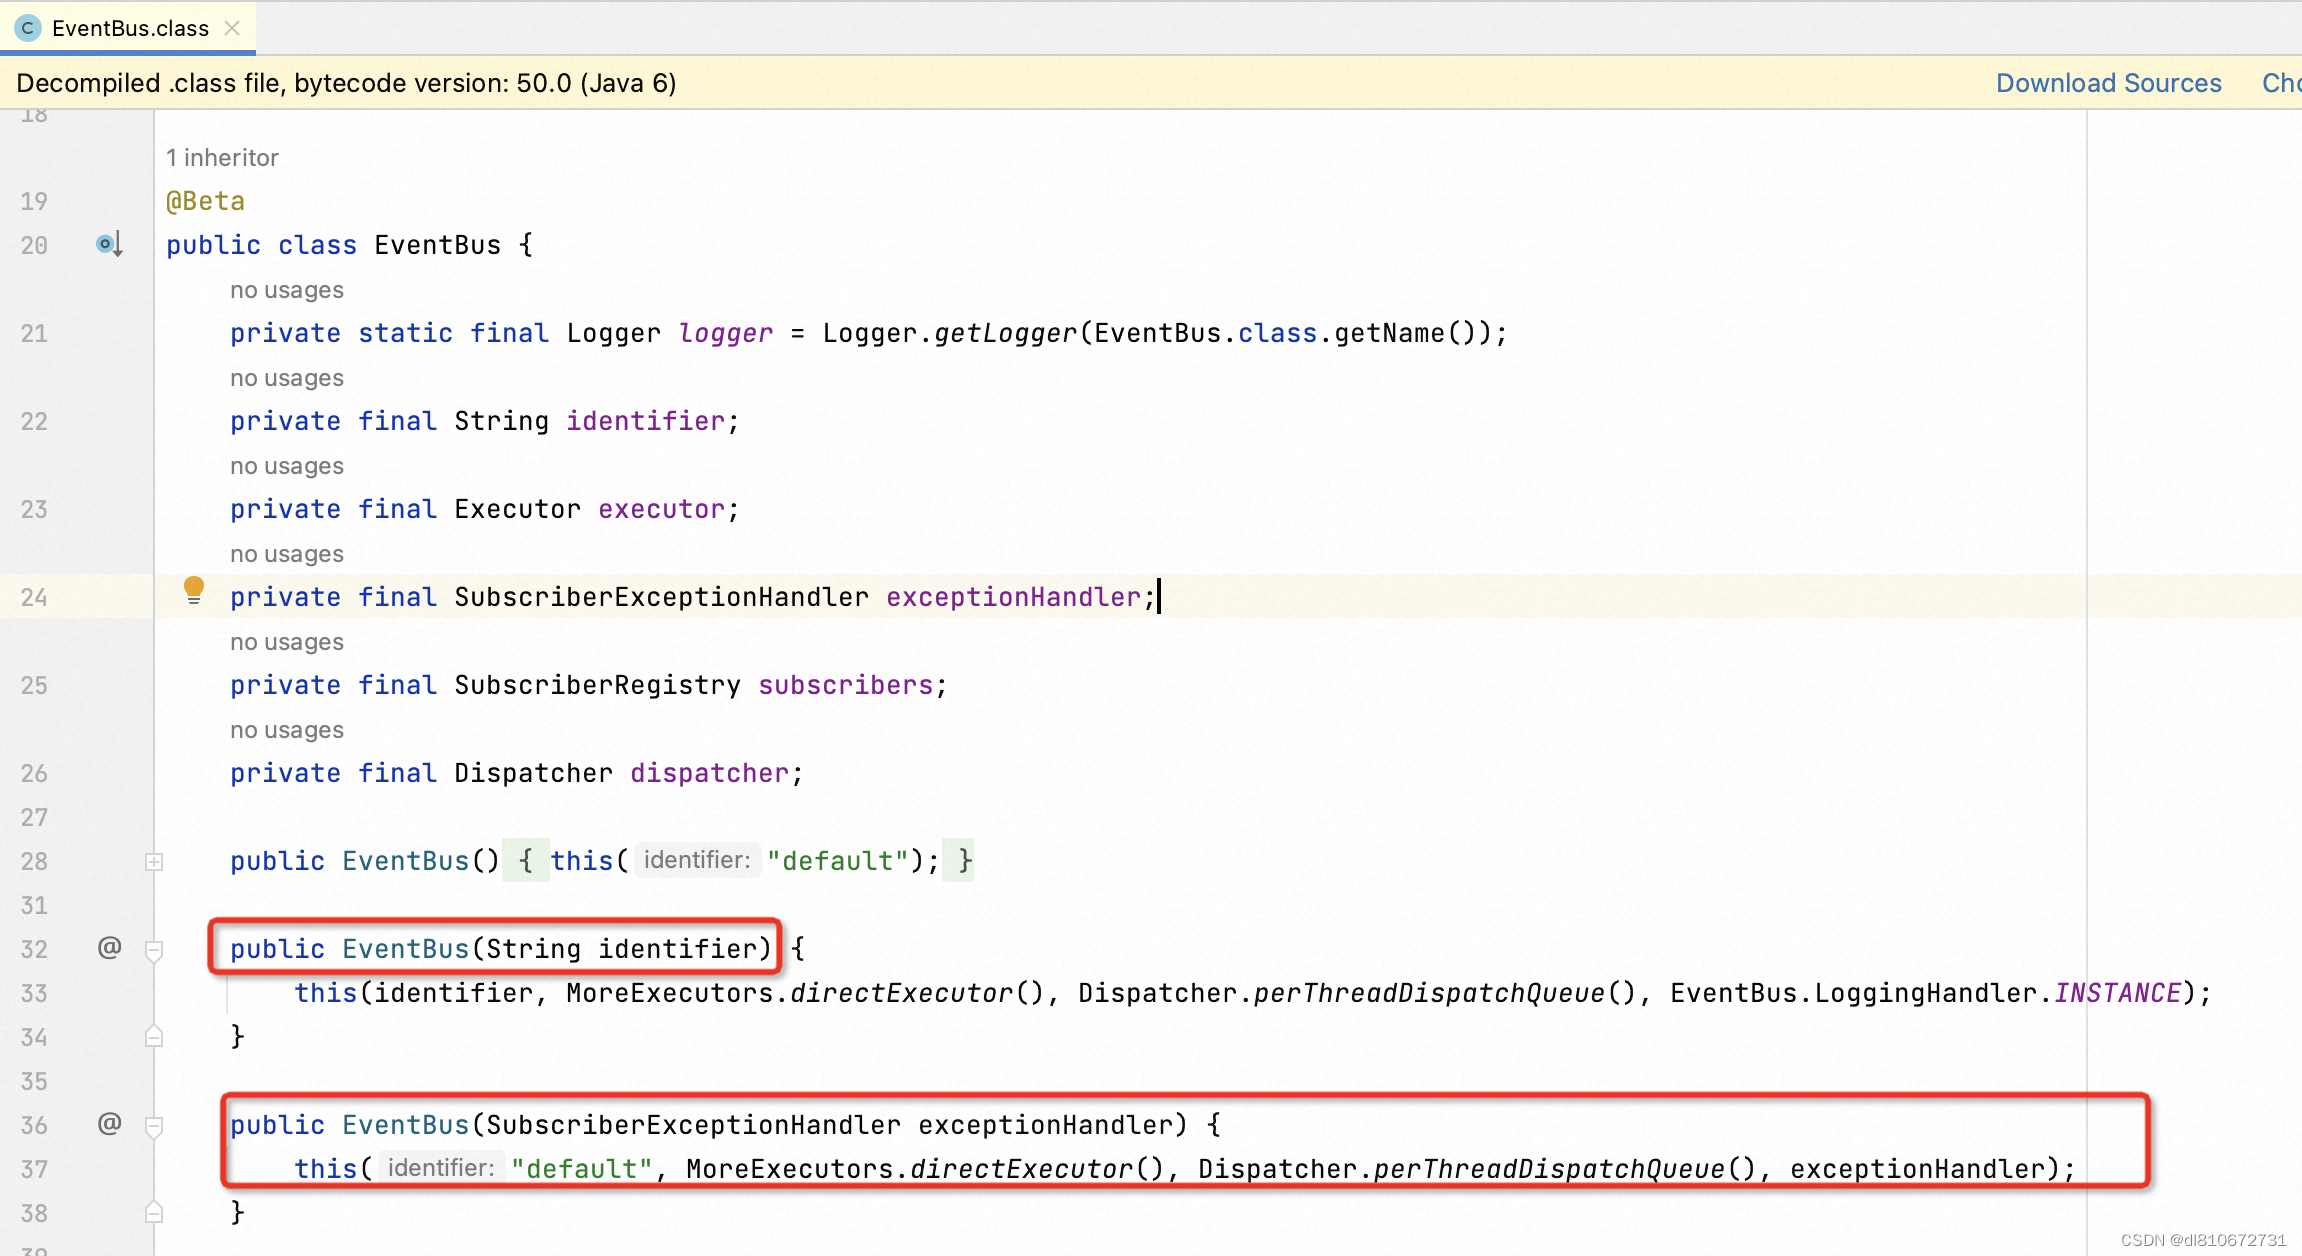Click the fold end marker on line 34
Viewport: 2302px width, 1256px height.
coord(154,1037)
